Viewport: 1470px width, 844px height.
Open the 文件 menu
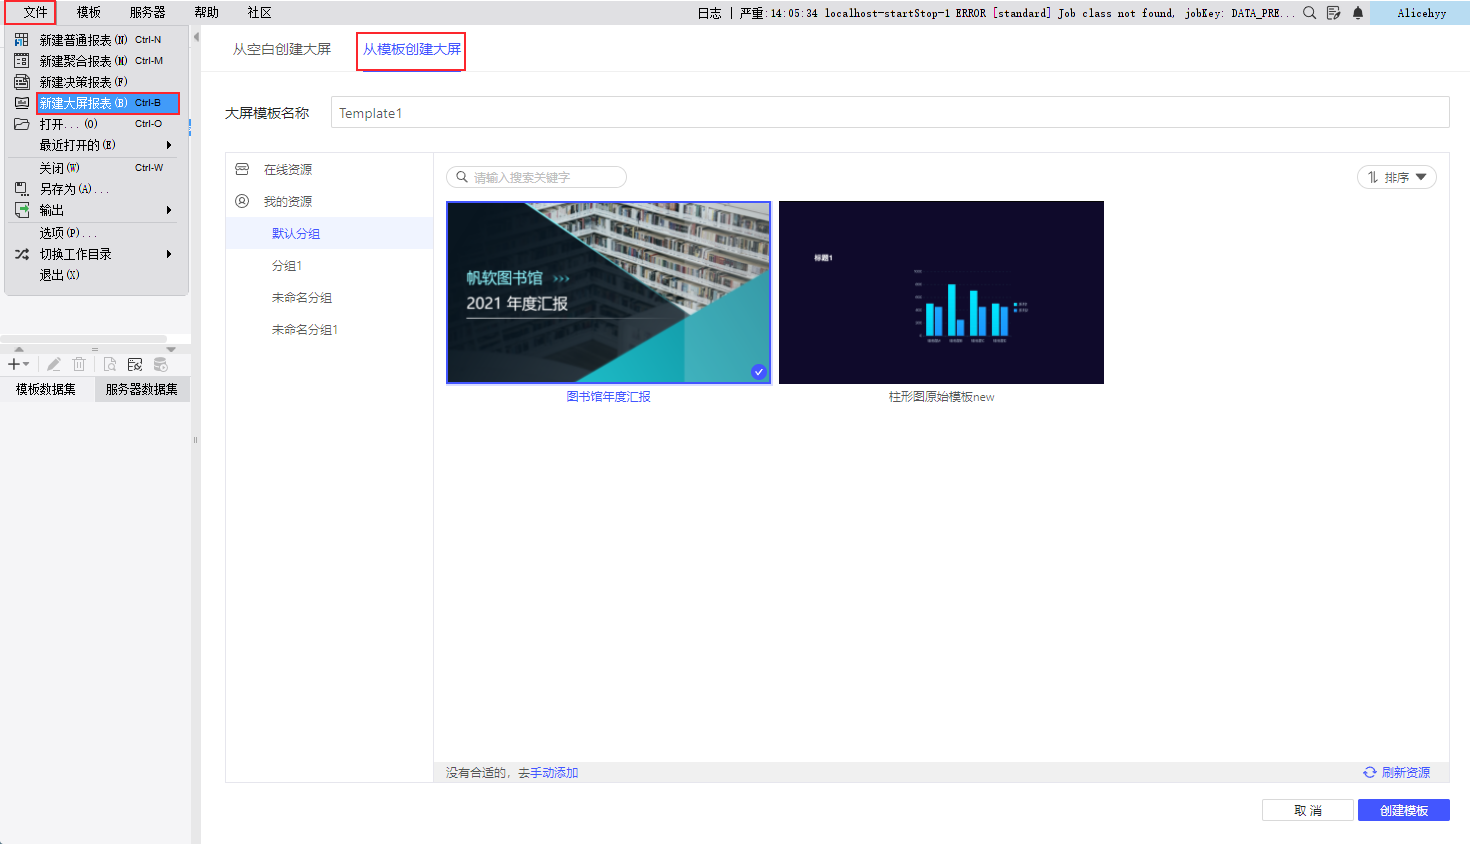coord(35,12)
